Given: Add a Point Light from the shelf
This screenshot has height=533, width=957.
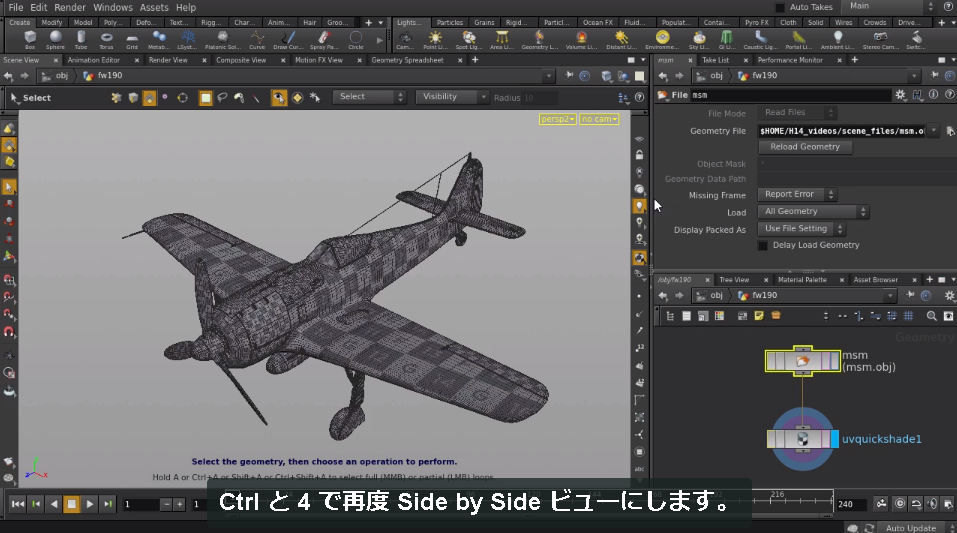Looking at the screenshot, I should pos(435,40).
